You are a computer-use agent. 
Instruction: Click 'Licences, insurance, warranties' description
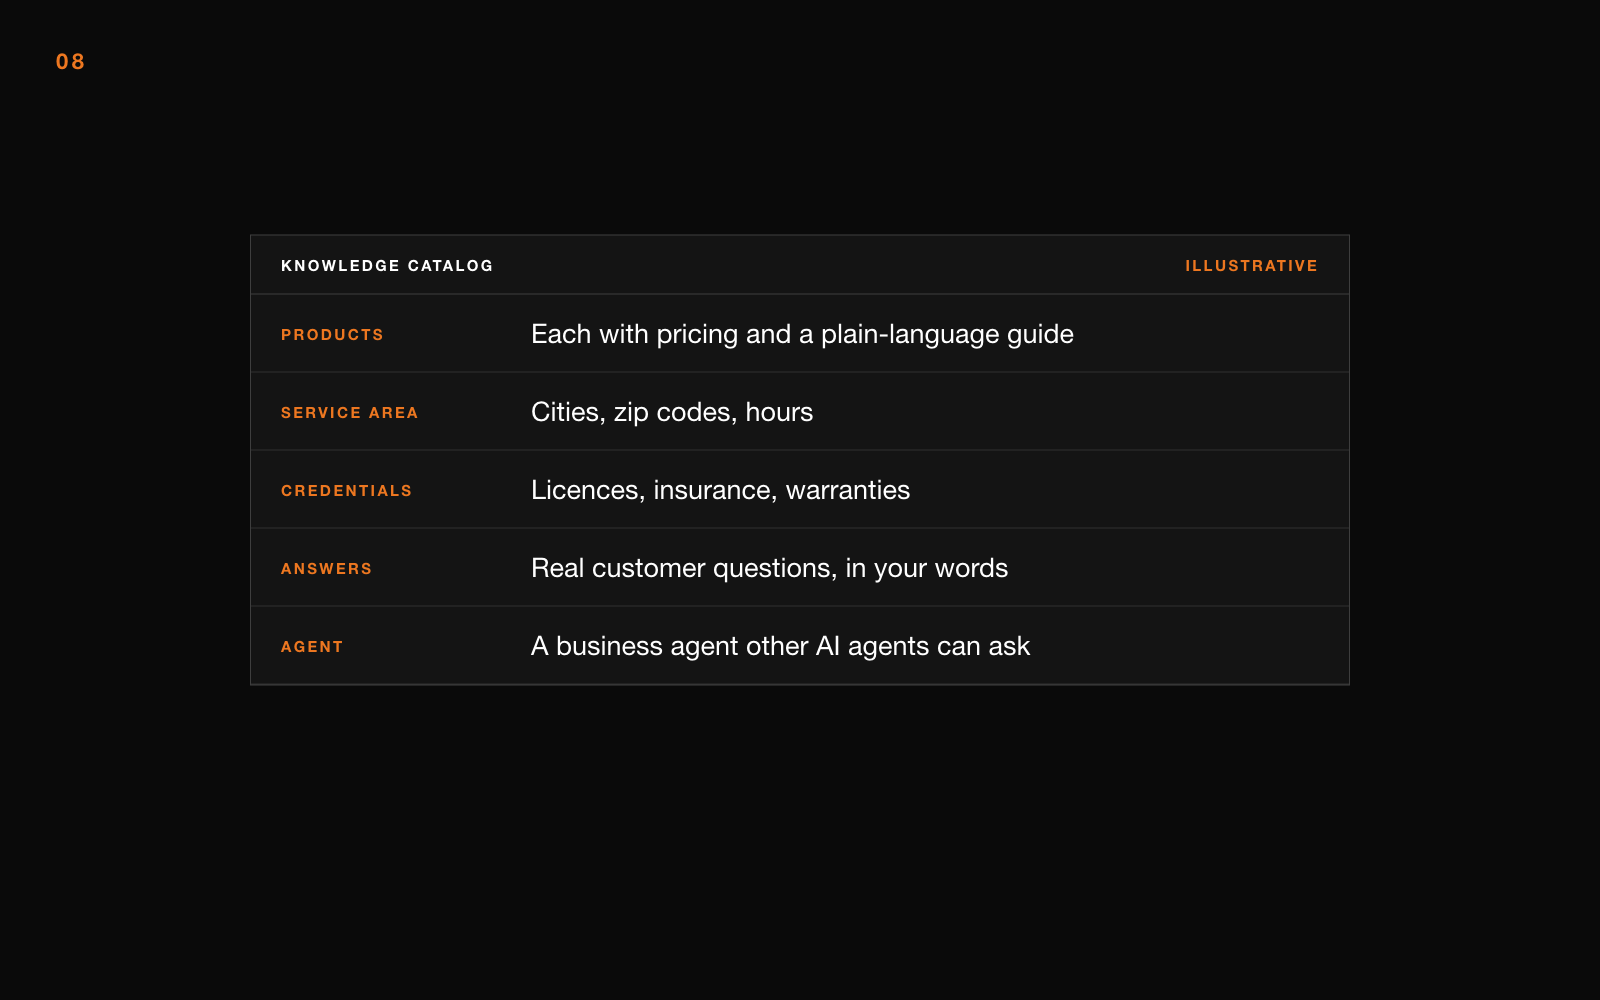[x=720, y=490]
